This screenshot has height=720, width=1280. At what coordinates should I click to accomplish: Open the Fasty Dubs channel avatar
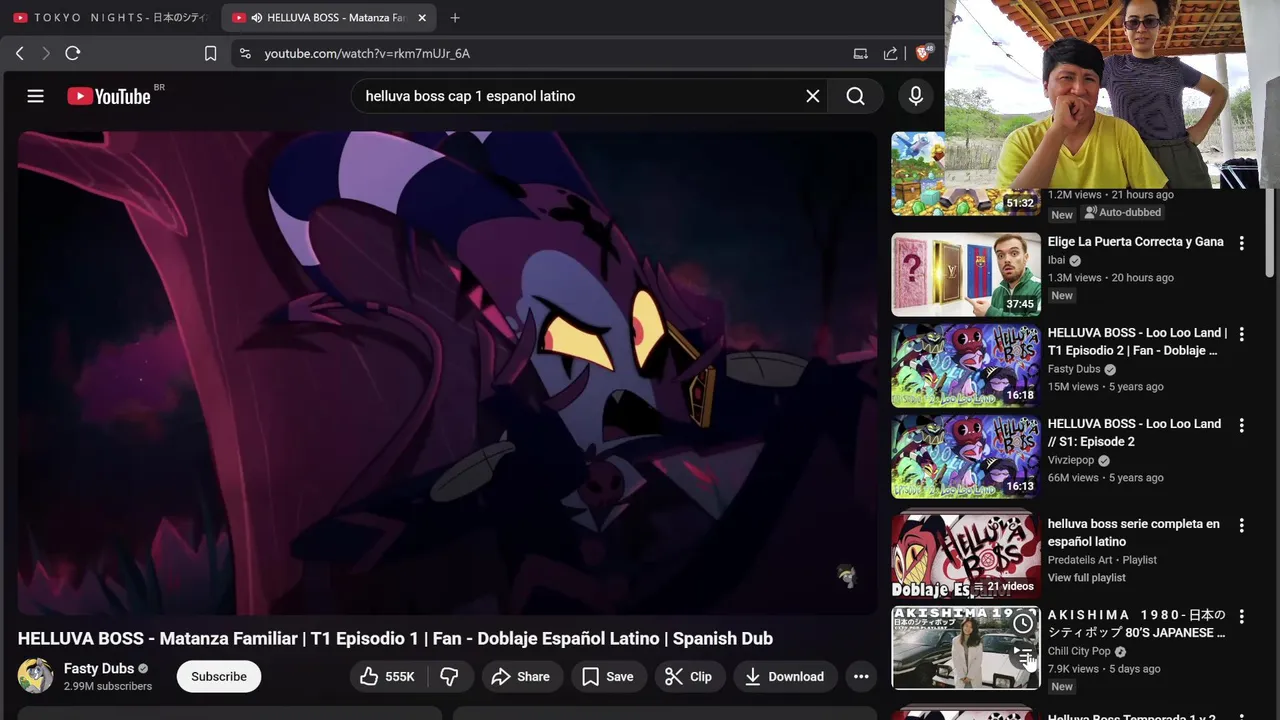click(x=36, y=676)
